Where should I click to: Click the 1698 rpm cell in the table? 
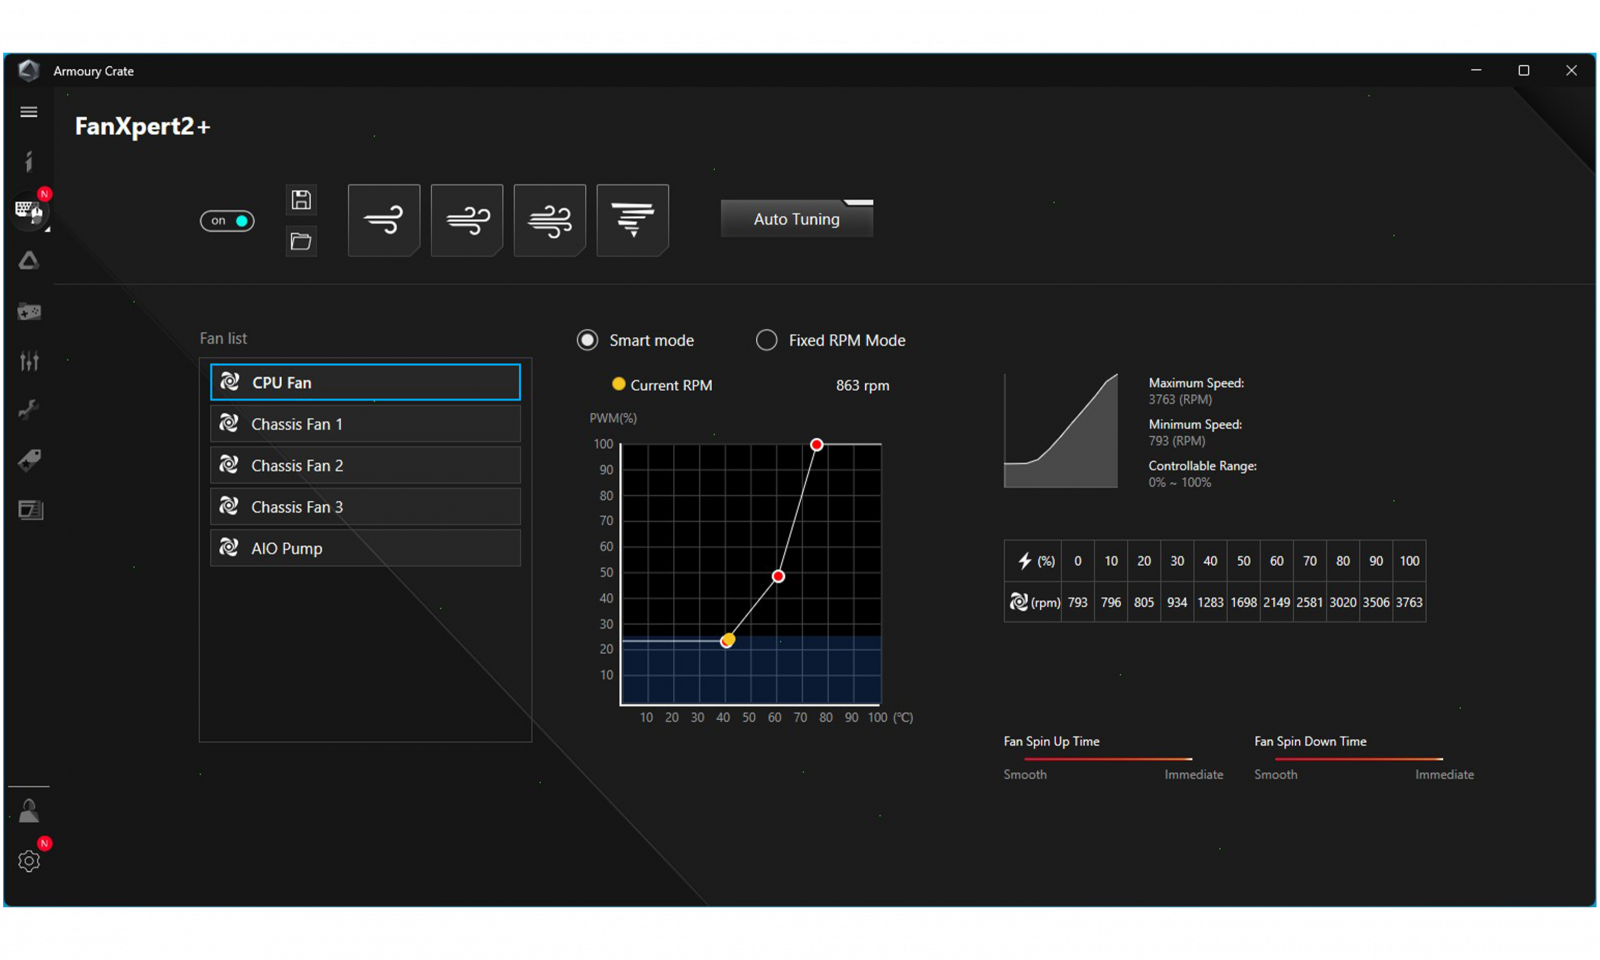[1244, 602]
